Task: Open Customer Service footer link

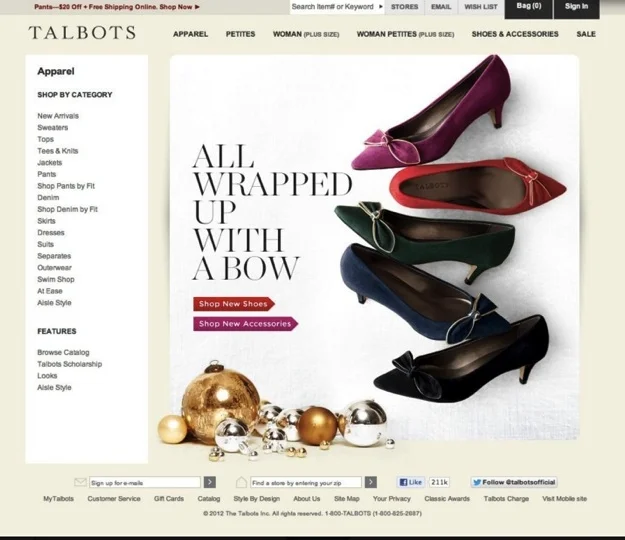Action: 114,499
